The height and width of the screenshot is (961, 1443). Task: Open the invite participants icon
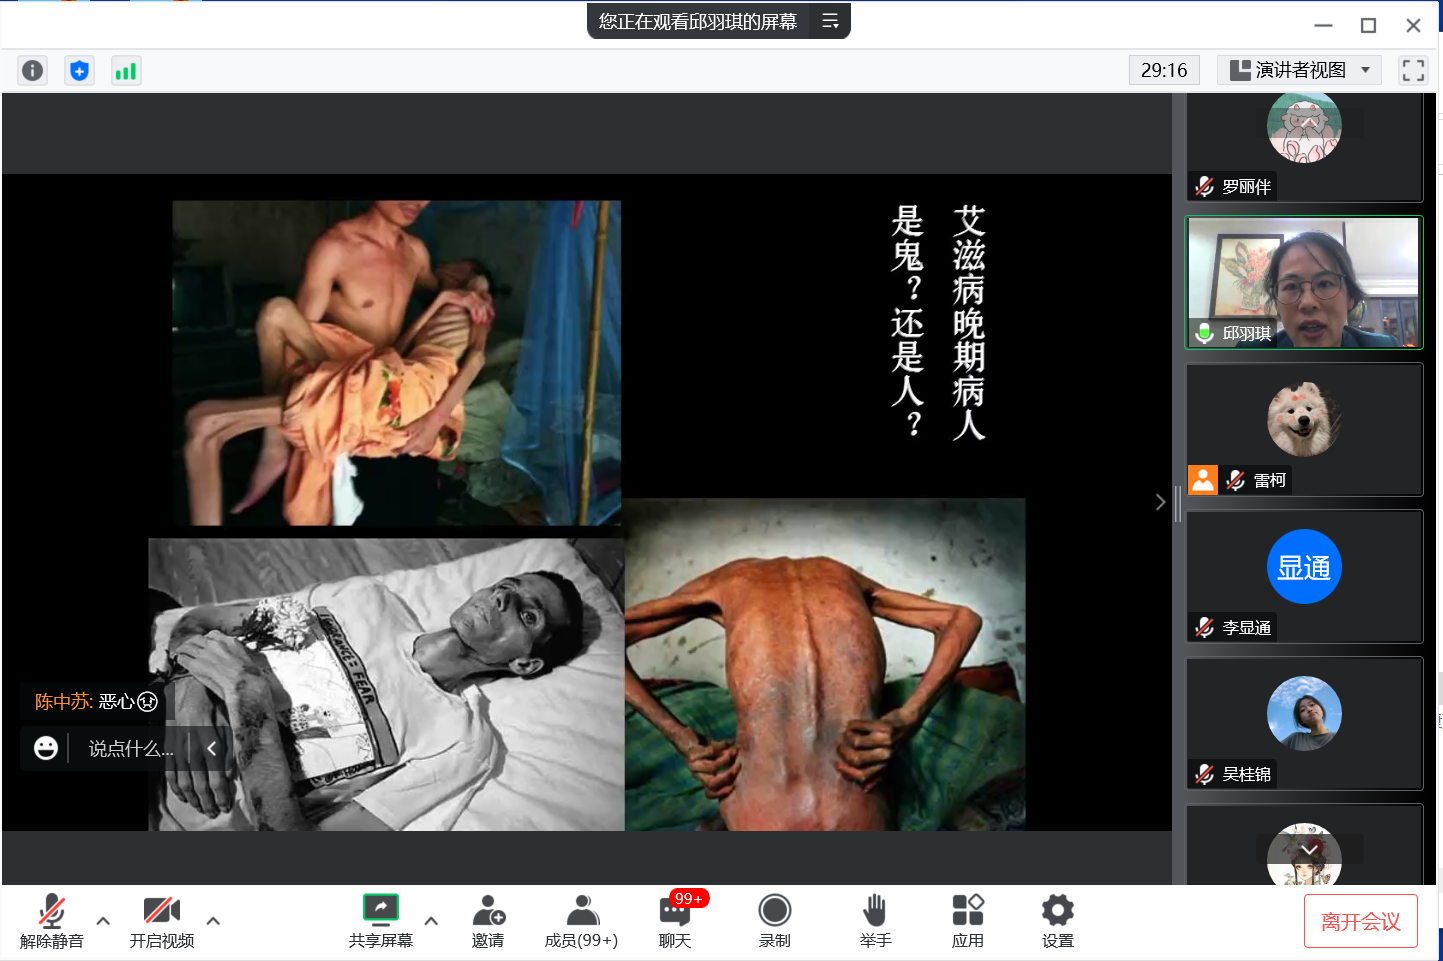(488, 921)
